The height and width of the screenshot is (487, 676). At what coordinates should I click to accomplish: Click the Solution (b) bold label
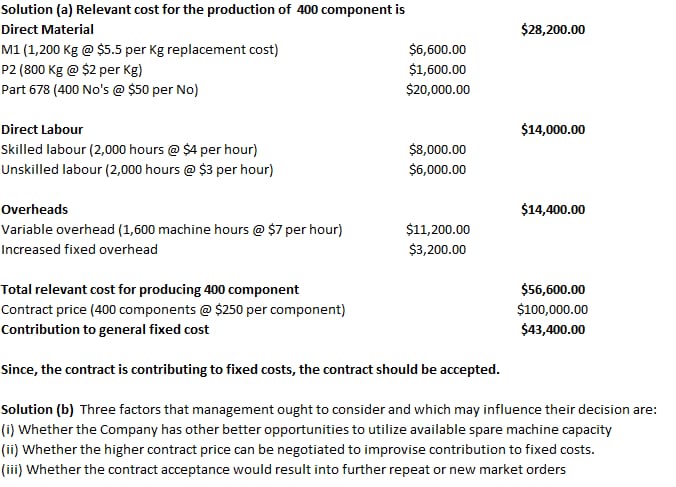pos(38,410)
